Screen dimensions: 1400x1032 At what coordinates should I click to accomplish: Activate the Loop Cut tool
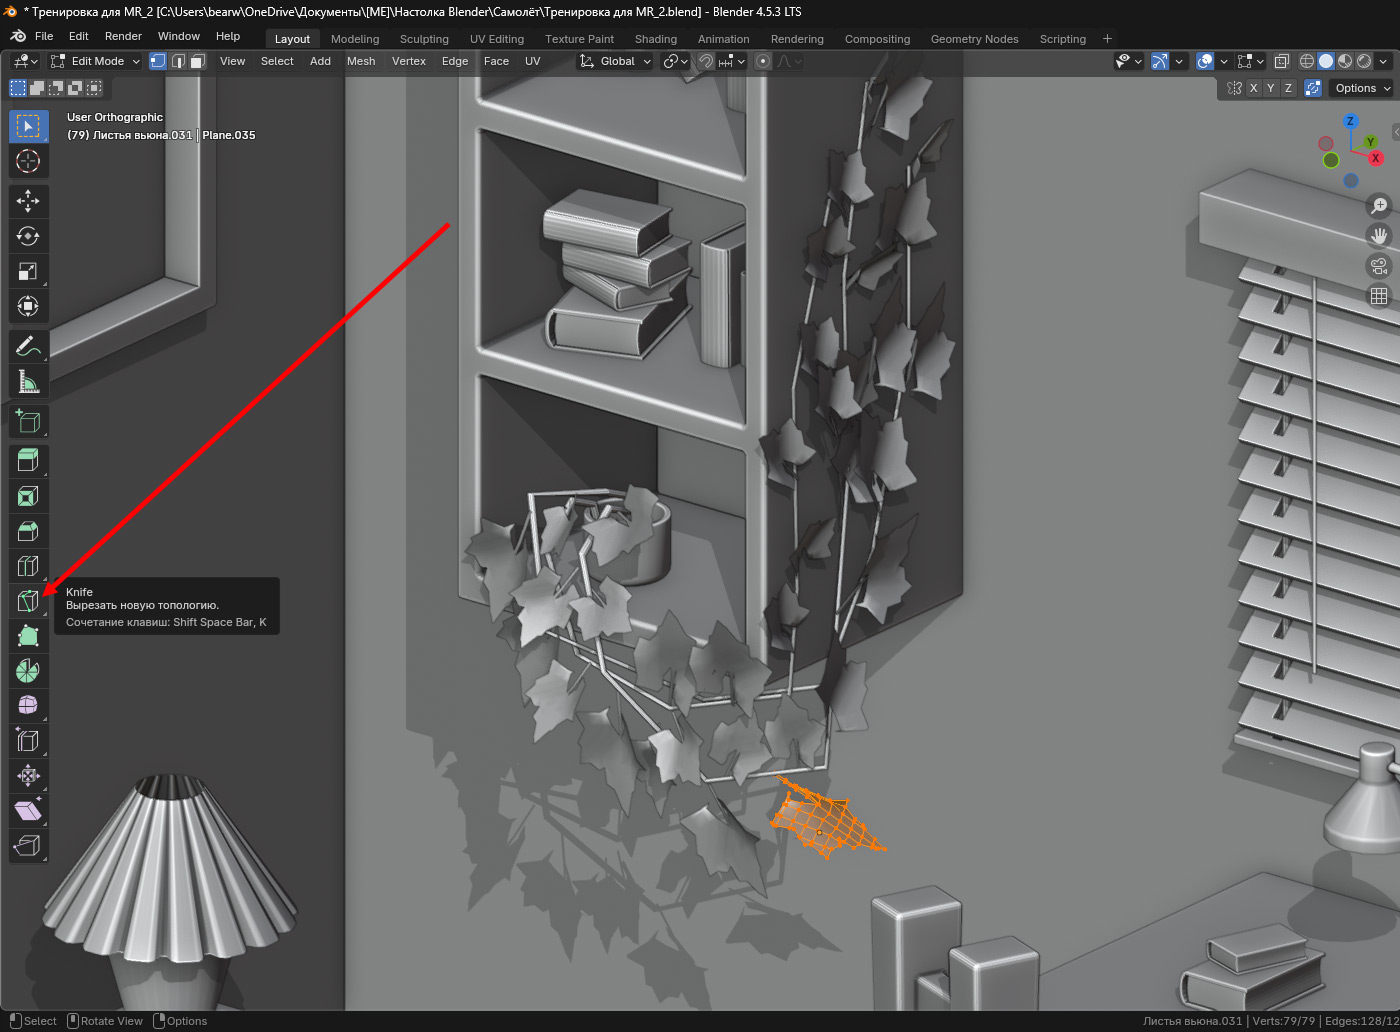pos(28,566)
